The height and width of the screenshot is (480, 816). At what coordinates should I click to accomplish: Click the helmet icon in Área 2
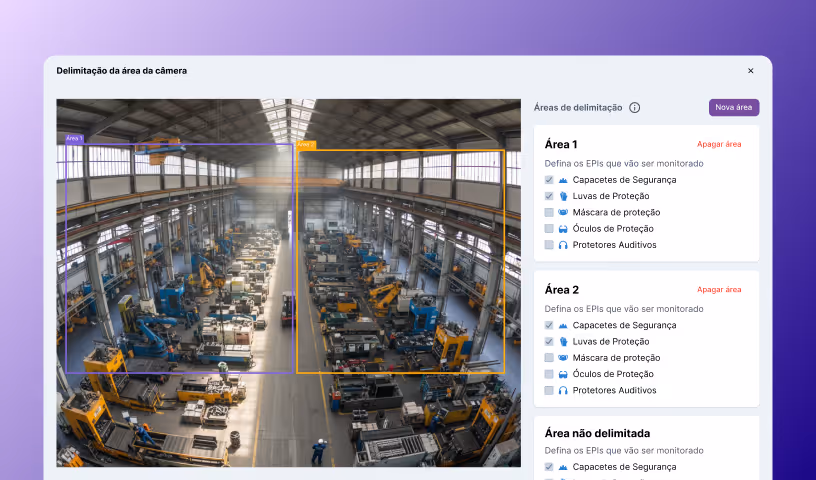tap(563, 325)
